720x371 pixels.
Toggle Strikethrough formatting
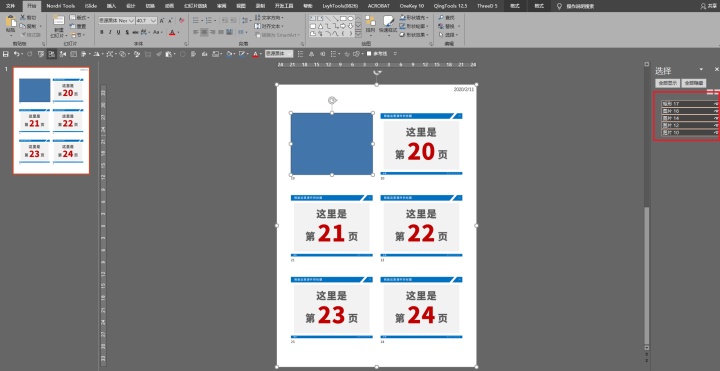pos(135,33)
